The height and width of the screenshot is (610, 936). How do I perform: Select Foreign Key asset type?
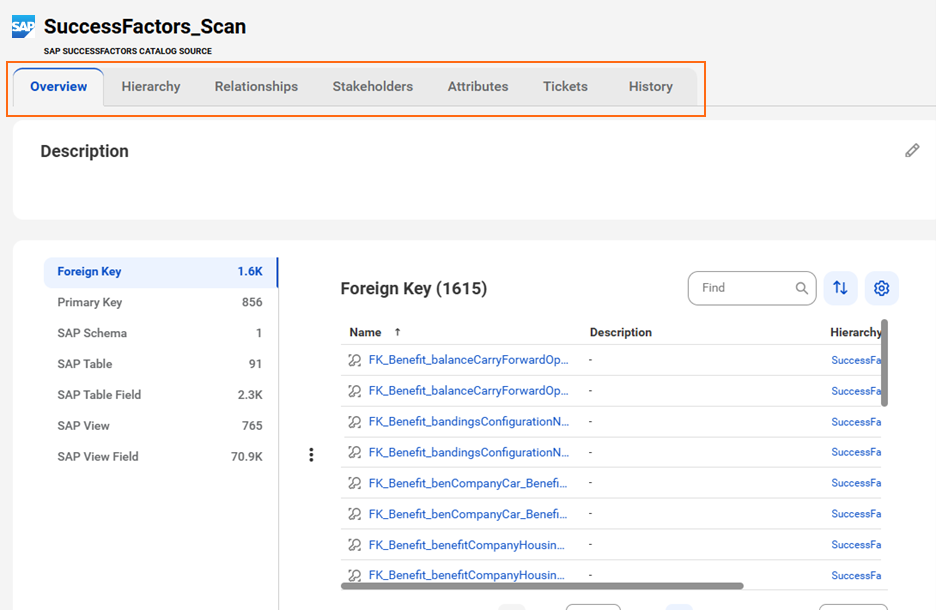[x=160, y=272]
